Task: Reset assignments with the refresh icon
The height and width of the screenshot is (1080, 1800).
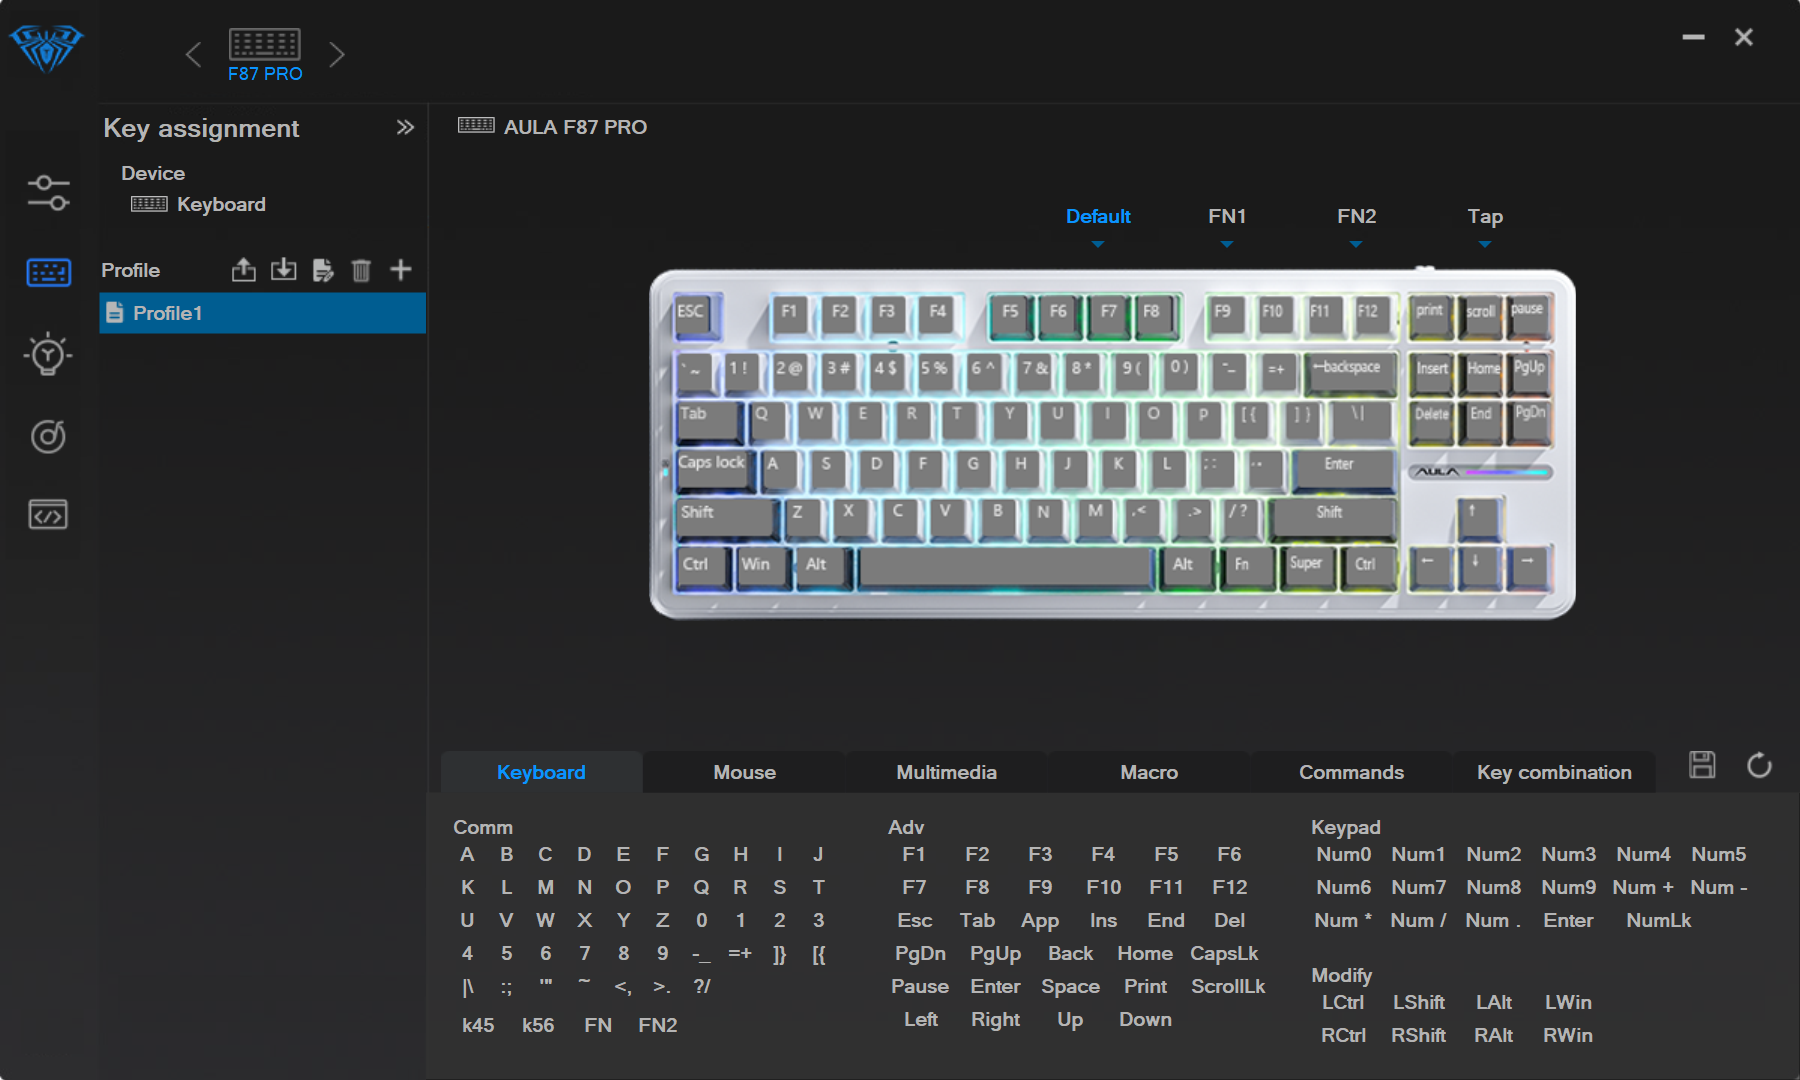Action: (x=1759, y=766)
